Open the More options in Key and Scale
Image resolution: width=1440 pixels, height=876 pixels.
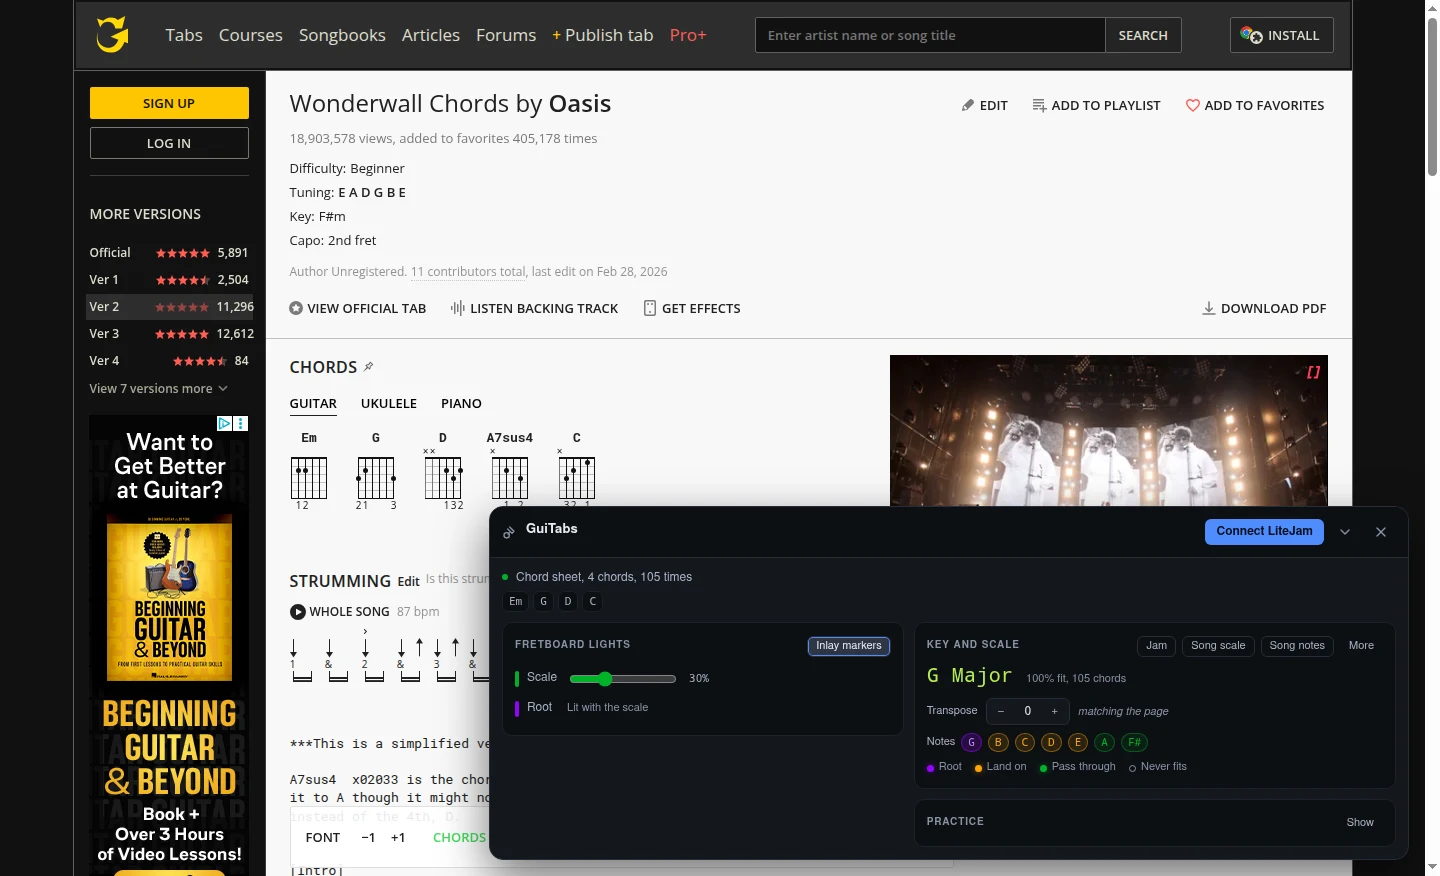[1361, 646]
